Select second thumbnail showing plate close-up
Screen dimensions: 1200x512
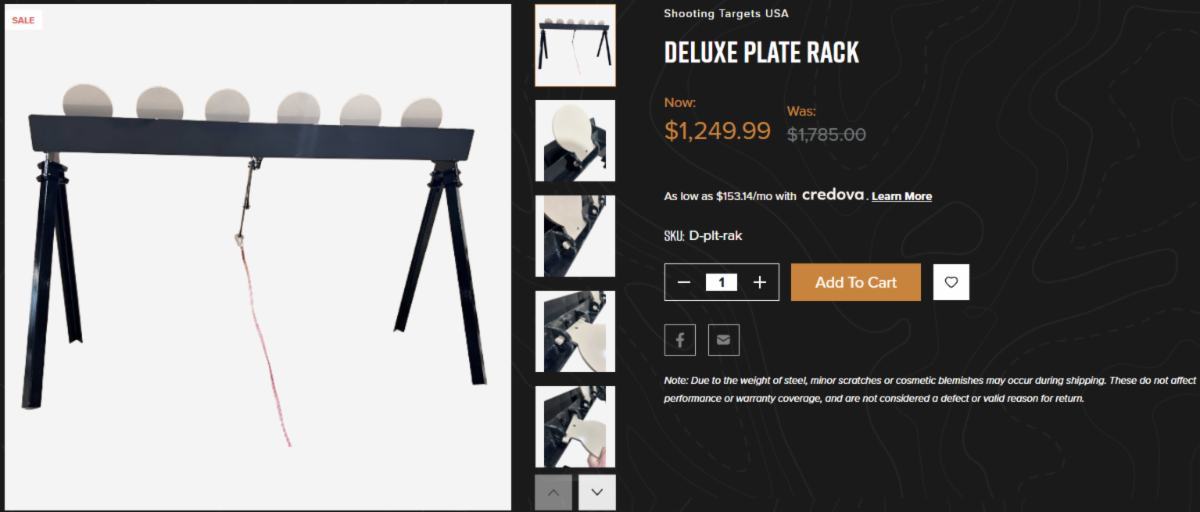coord(576,141)
